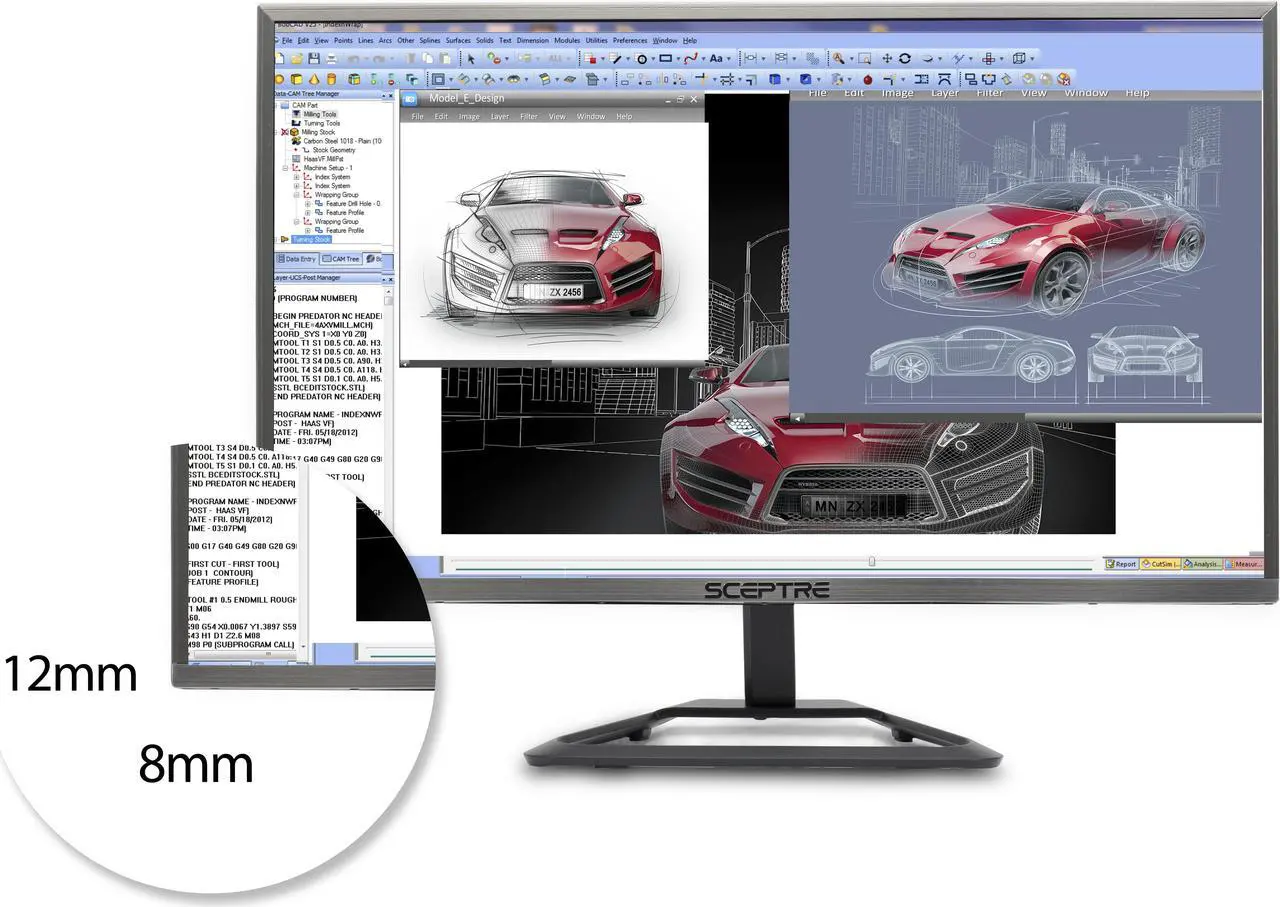
Task: Select the Aa text tool
Action: coord(716,59)
